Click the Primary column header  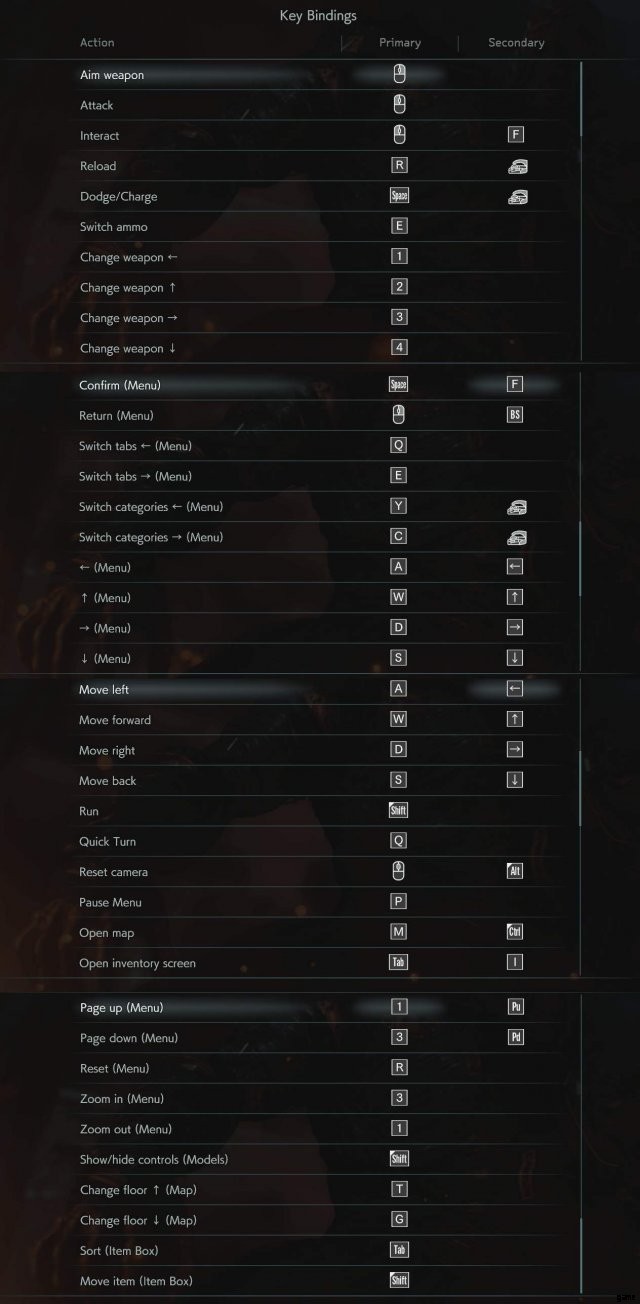click(x=400, y=43)
